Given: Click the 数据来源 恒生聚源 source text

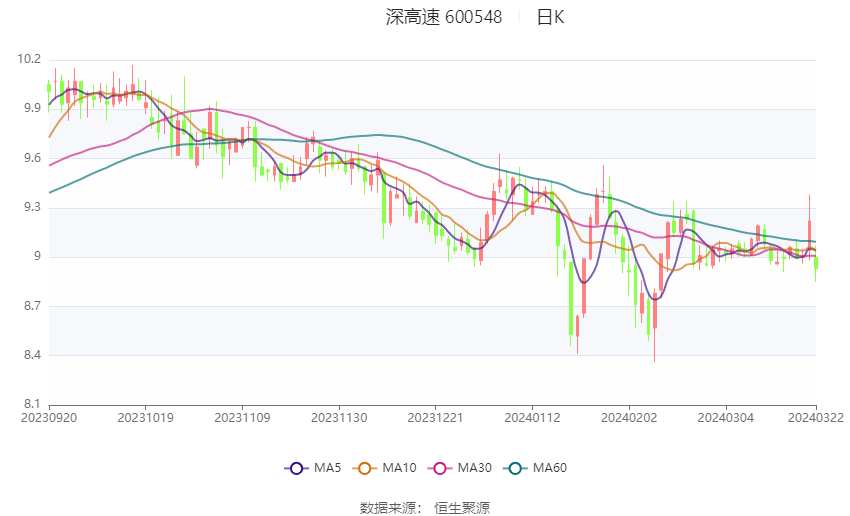Looking at the screenshot, I should [x=425, y=508].
